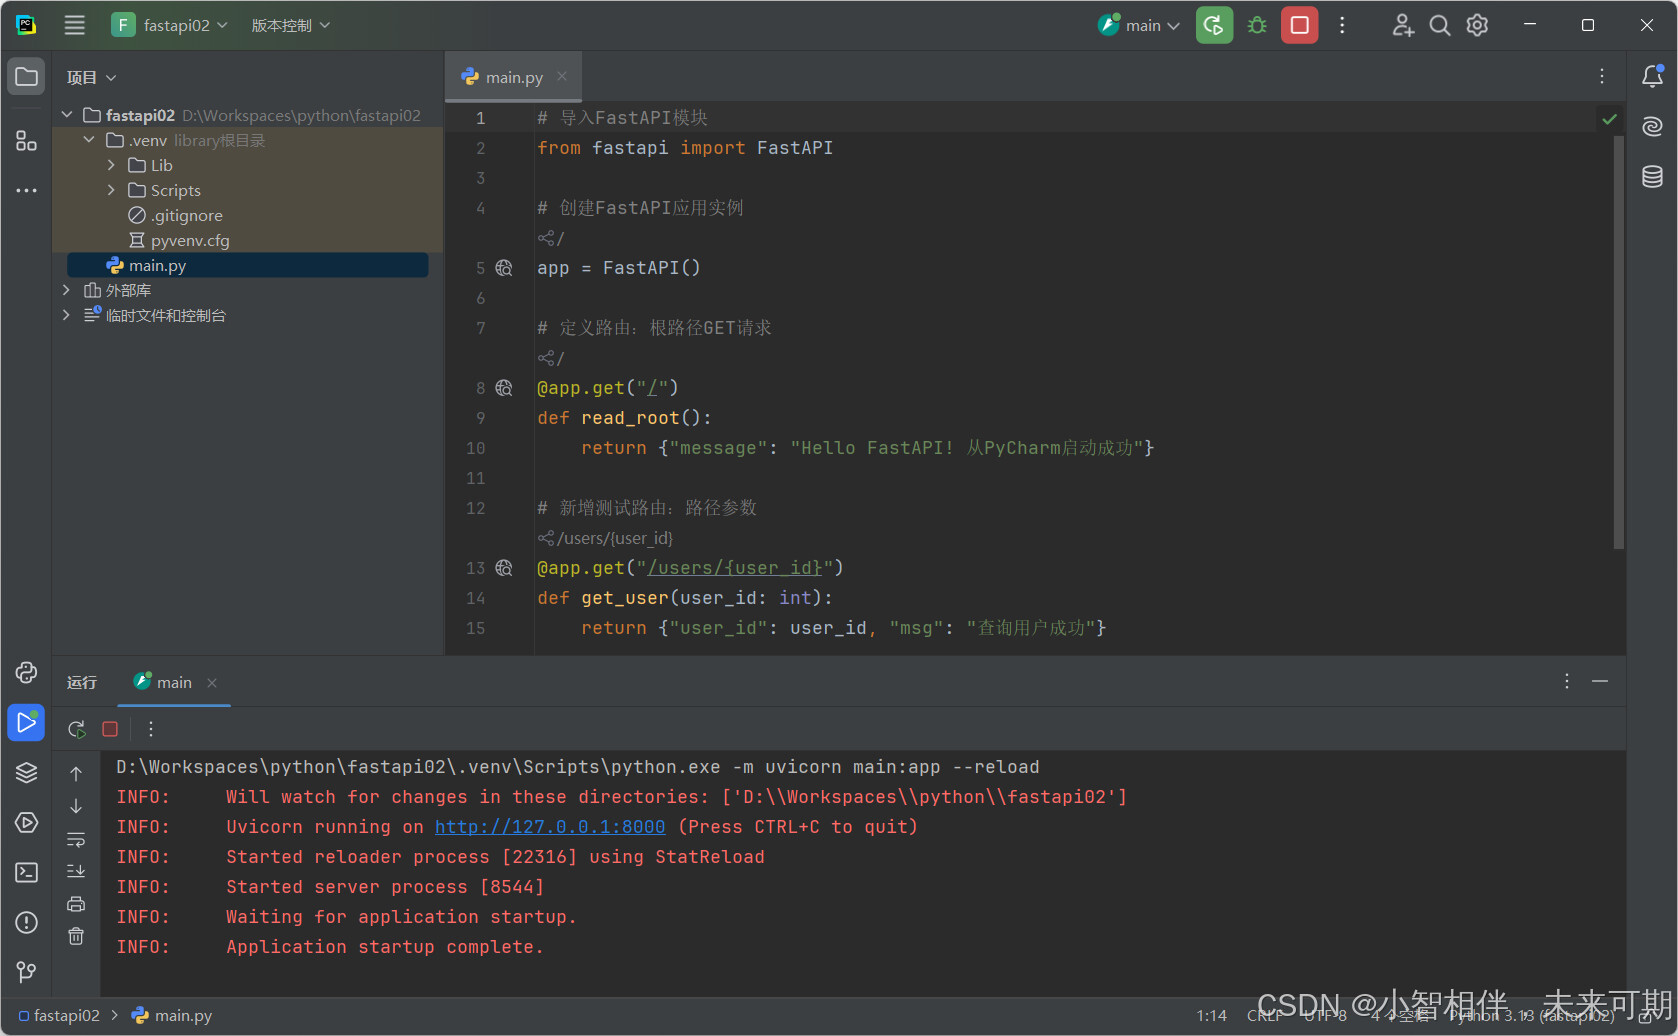Viewport: 1678px width, 1036px height.
Task: Open the Git version control icon
Action: [x=26, y=972]
